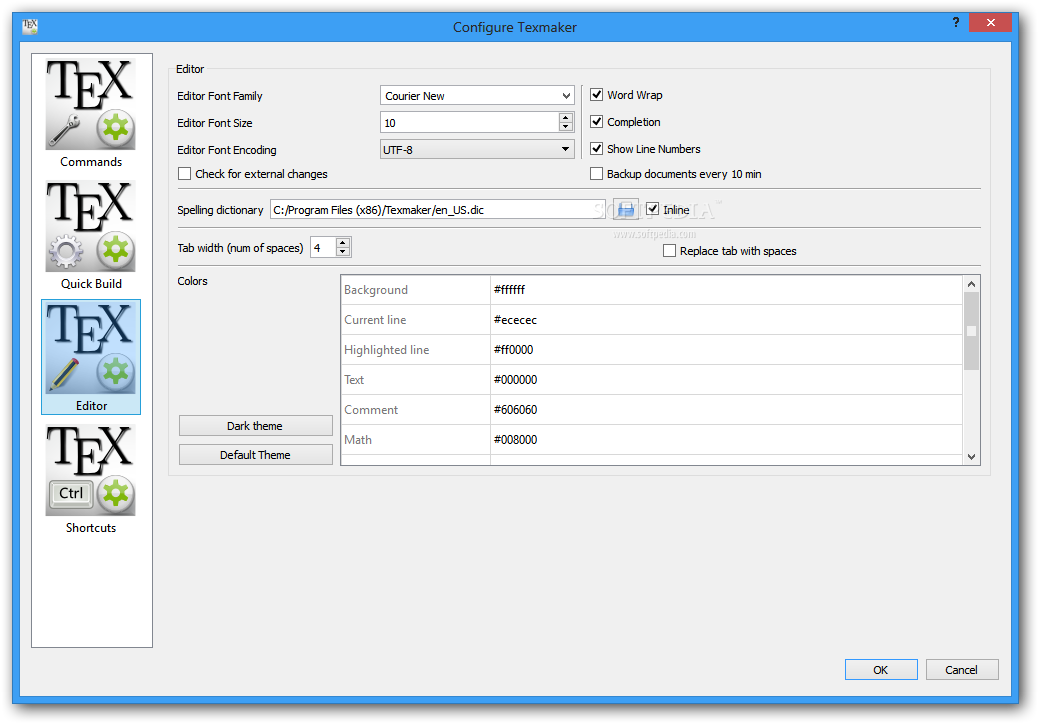Image resolution: width=1039 pixels, height=724 pixels.
Task: Open the Editor Font Family dropdown
Action: (x=477, y=95)
